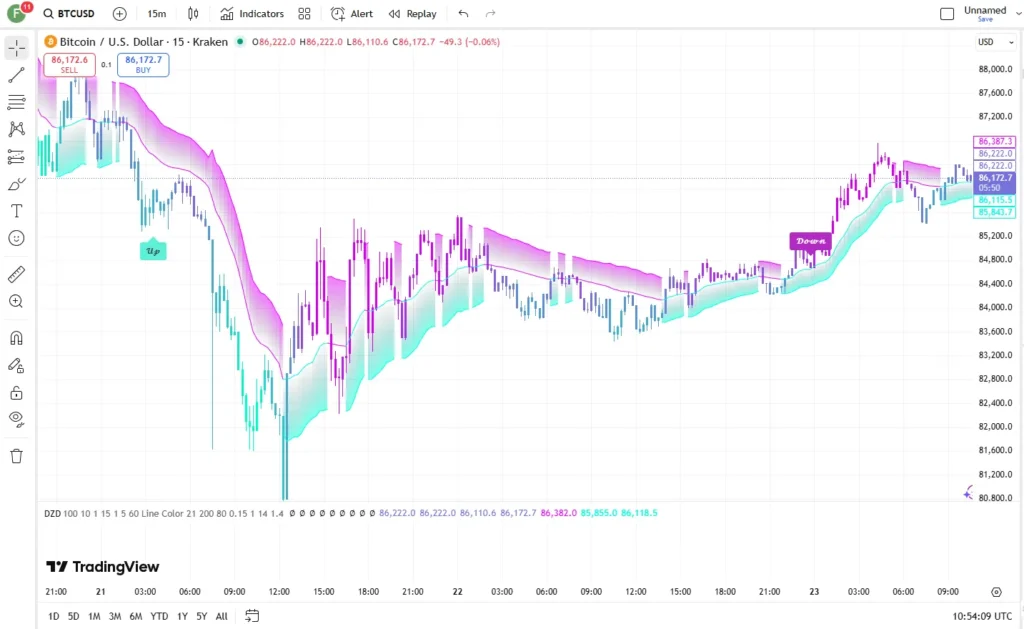Select the trend line drawing tool

point(16,74)
